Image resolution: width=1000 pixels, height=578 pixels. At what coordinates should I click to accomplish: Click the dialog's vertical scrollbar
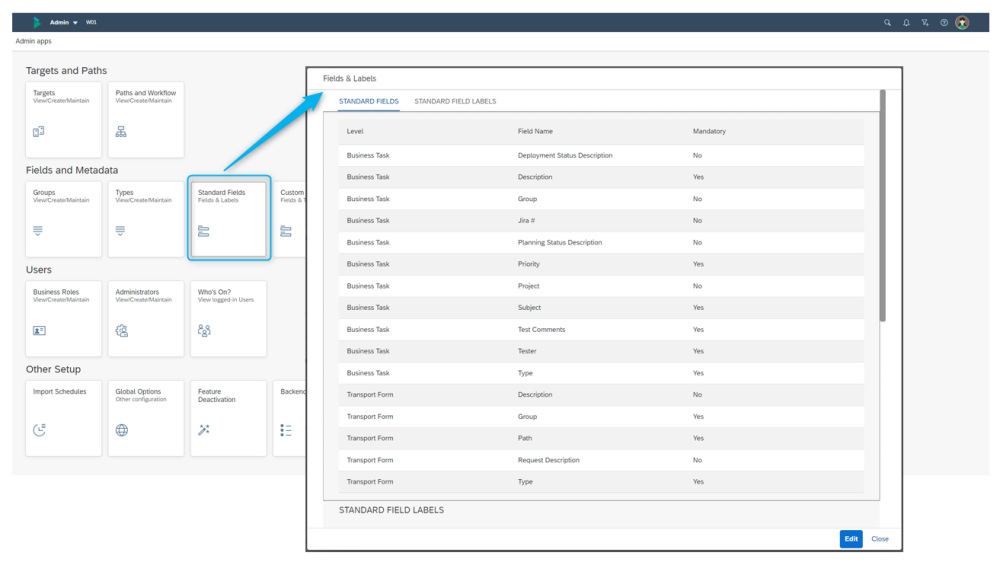(883, 205)
